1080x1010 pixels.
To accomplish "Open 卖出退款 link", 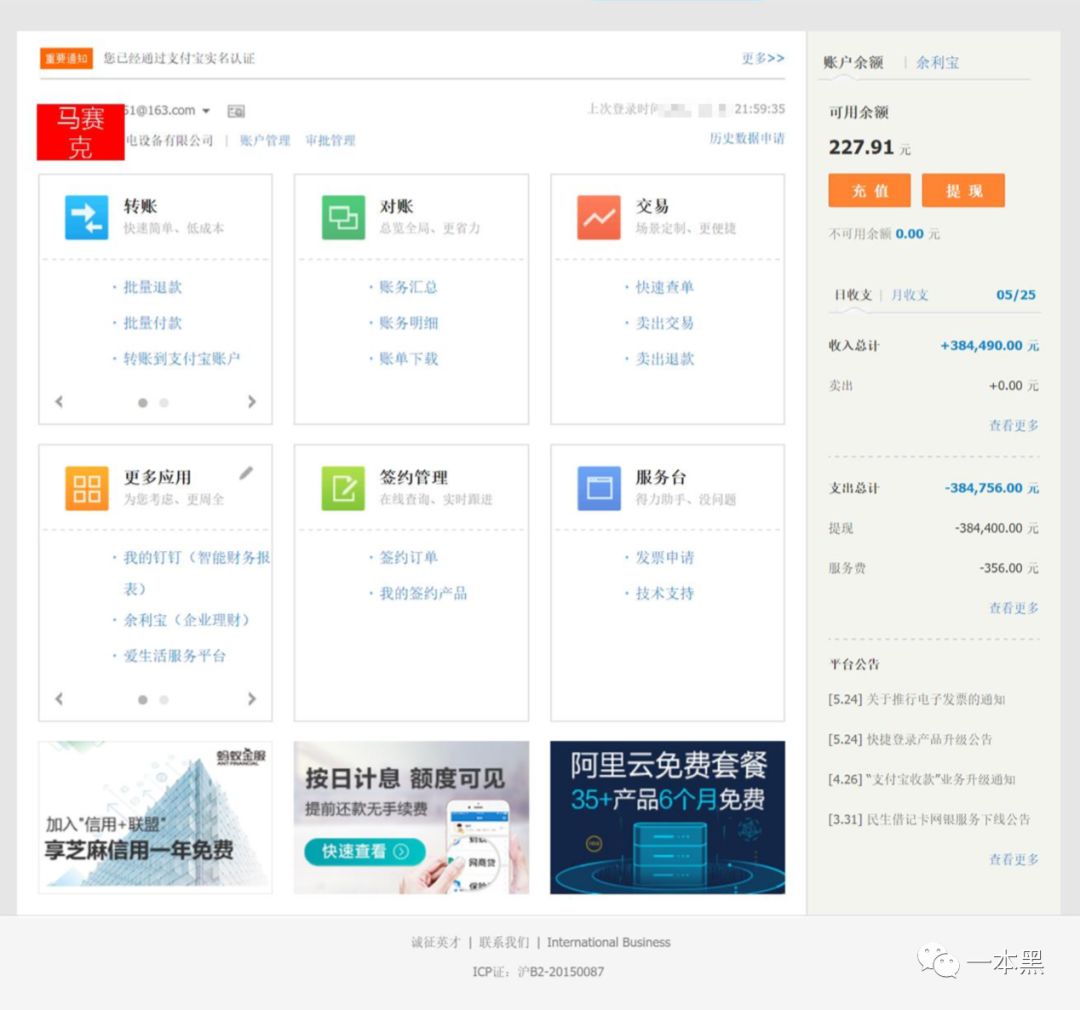I will click(664, 359).
